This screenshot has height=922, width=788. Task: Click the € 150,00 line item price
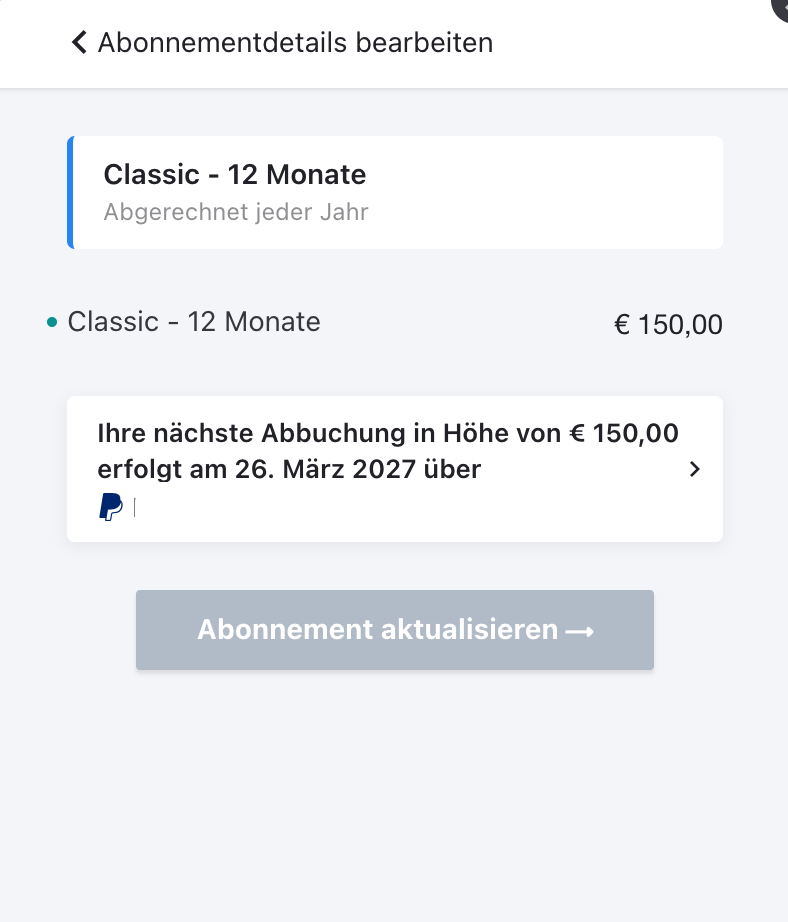(668, 325)
